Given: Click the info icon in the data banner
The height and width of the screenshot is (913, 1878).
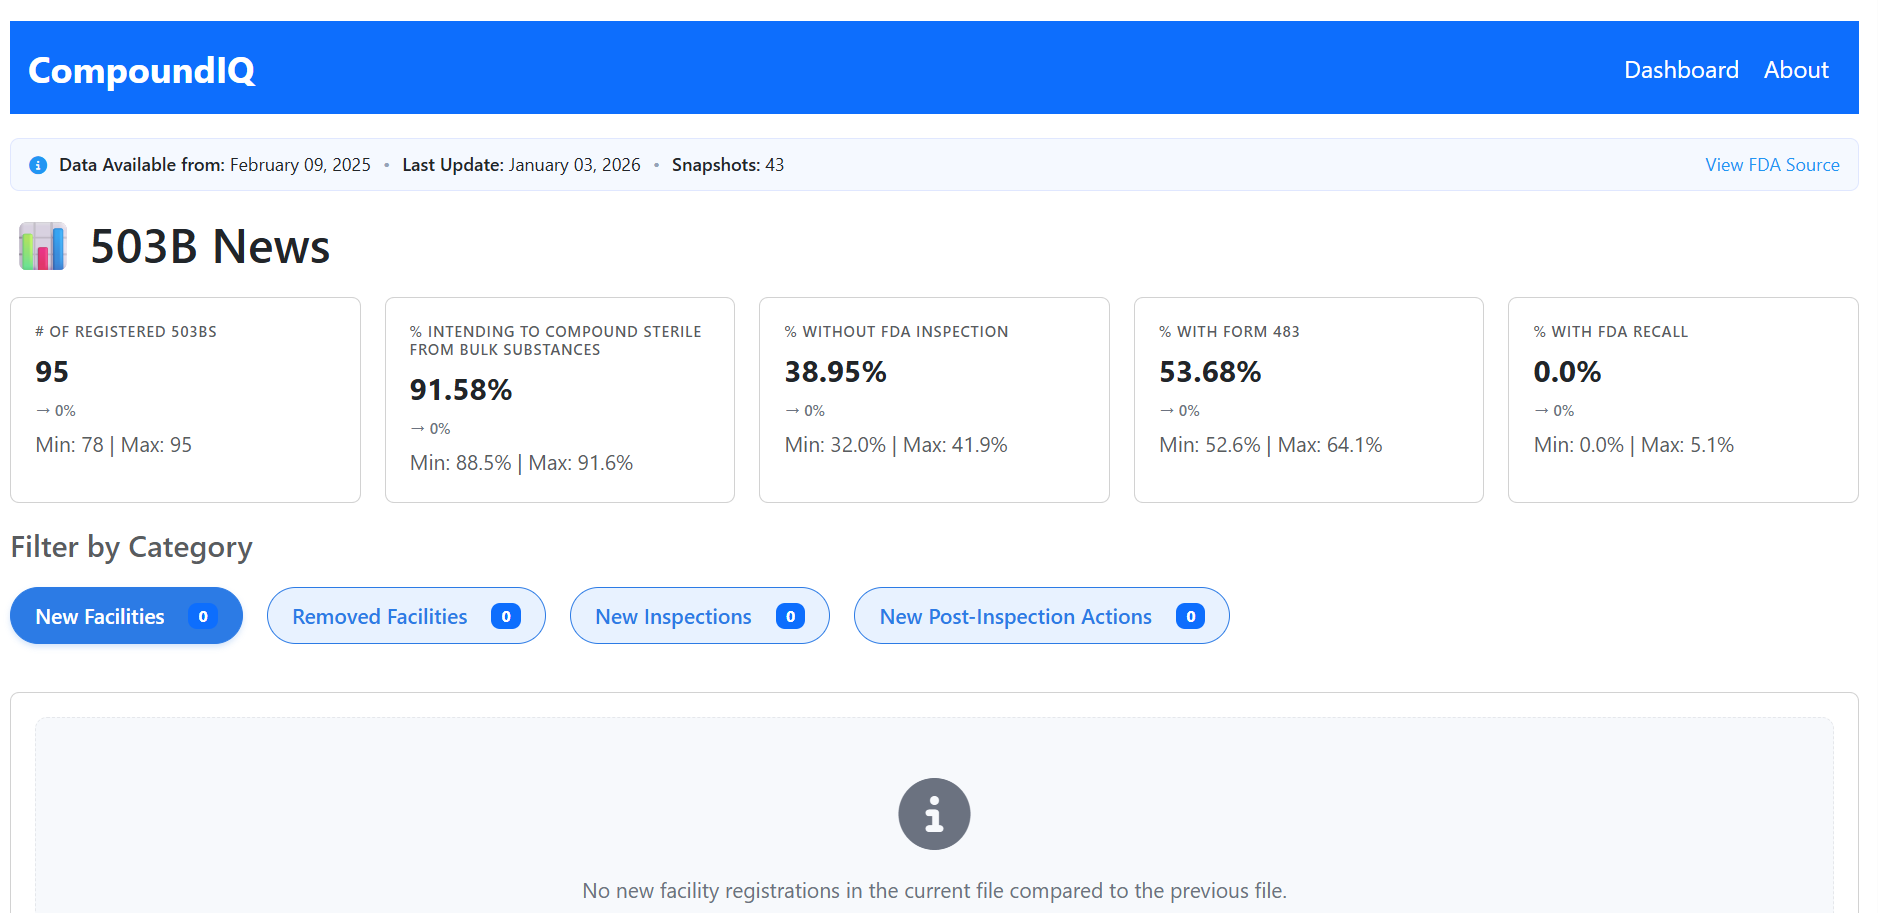Looking at the screenshot, I should 37,164.
